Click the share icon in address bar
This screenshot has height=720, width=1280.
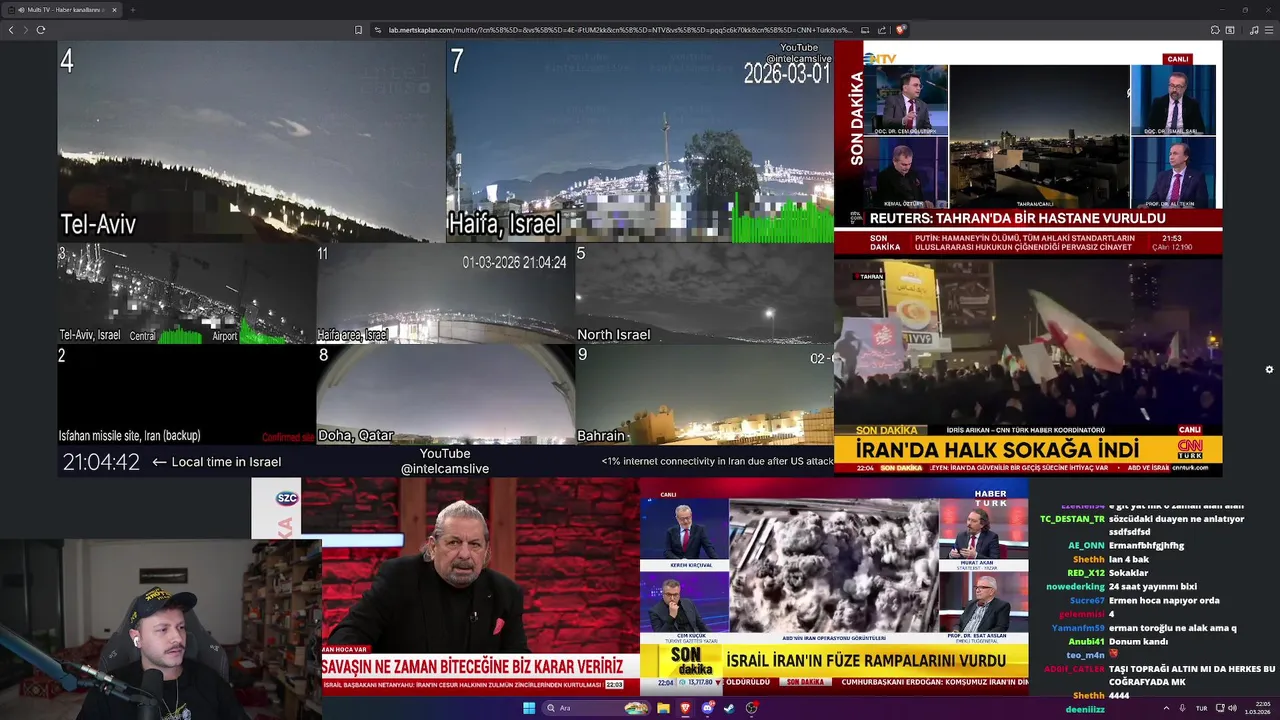point(882,30)
